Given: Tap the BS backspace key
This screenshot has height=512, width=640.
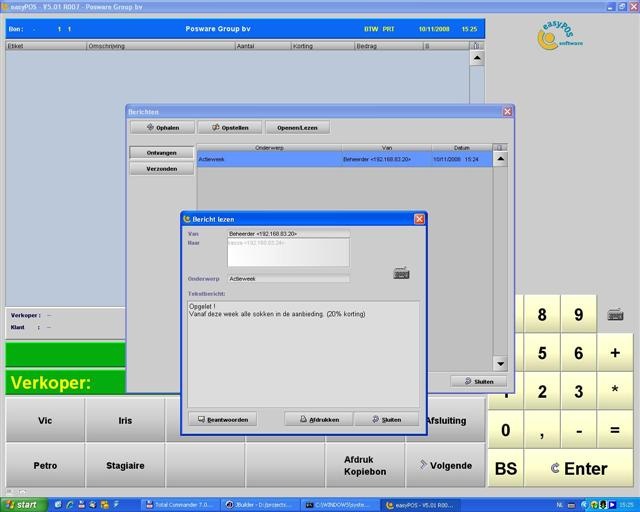Looking at the screenshot, I should pos(506,468).
